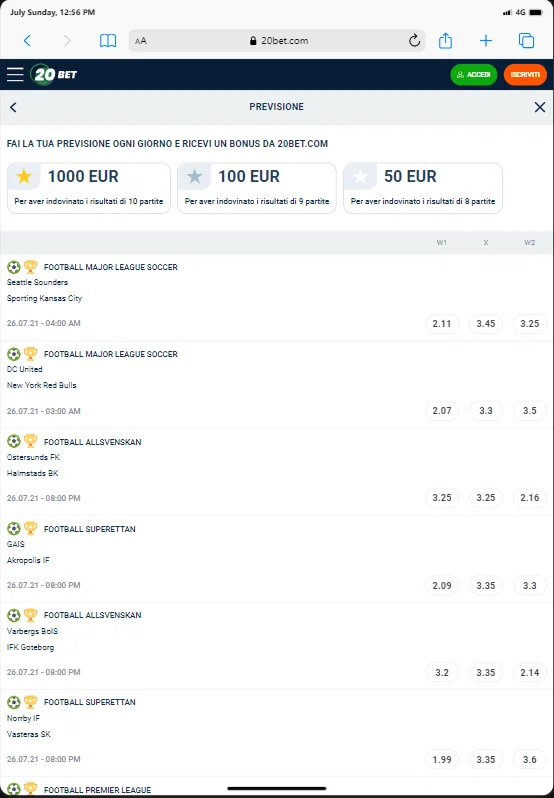Image resolution: width=554 pixels, height=798 pixels.
Task: Tap the AA reader text-size control
Action: (x=141, y=41)
